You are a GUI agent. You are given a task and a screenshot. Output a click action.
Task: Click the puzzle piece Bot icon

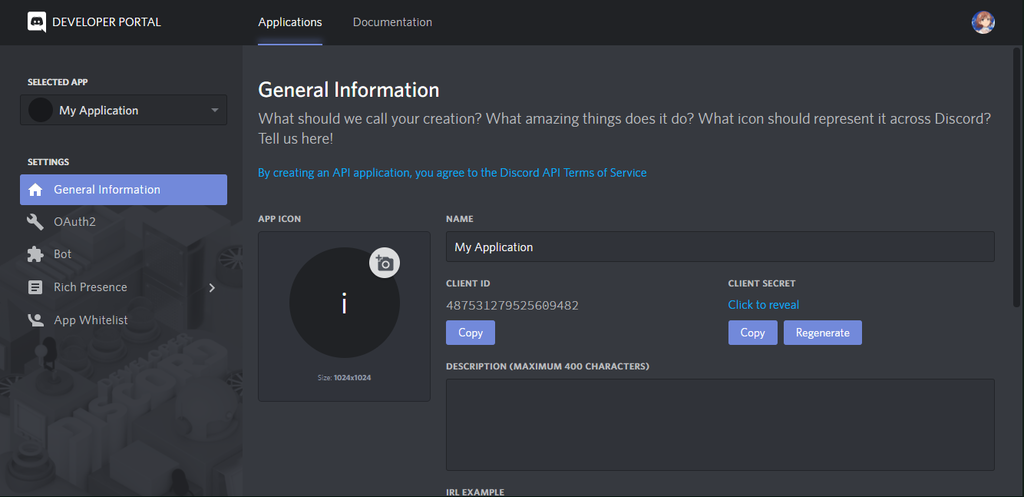tap(35, 254)
